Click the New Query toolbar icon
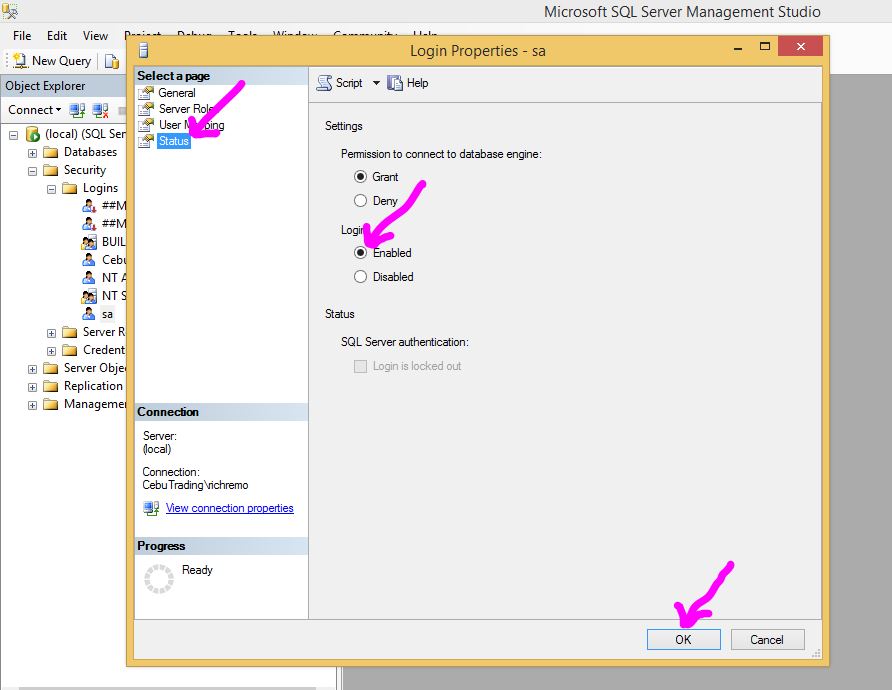 click(x=19, y=61)
